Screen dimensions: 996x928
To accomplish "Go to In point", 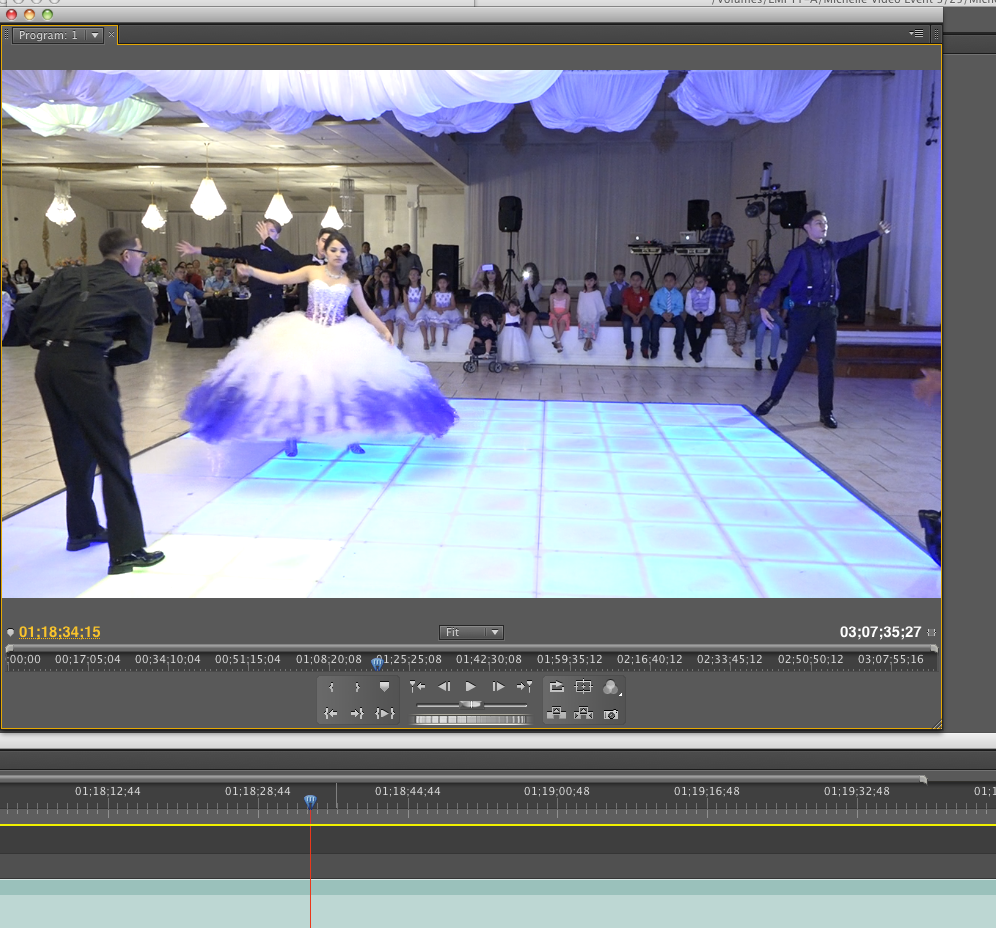I will pos(331,713).
